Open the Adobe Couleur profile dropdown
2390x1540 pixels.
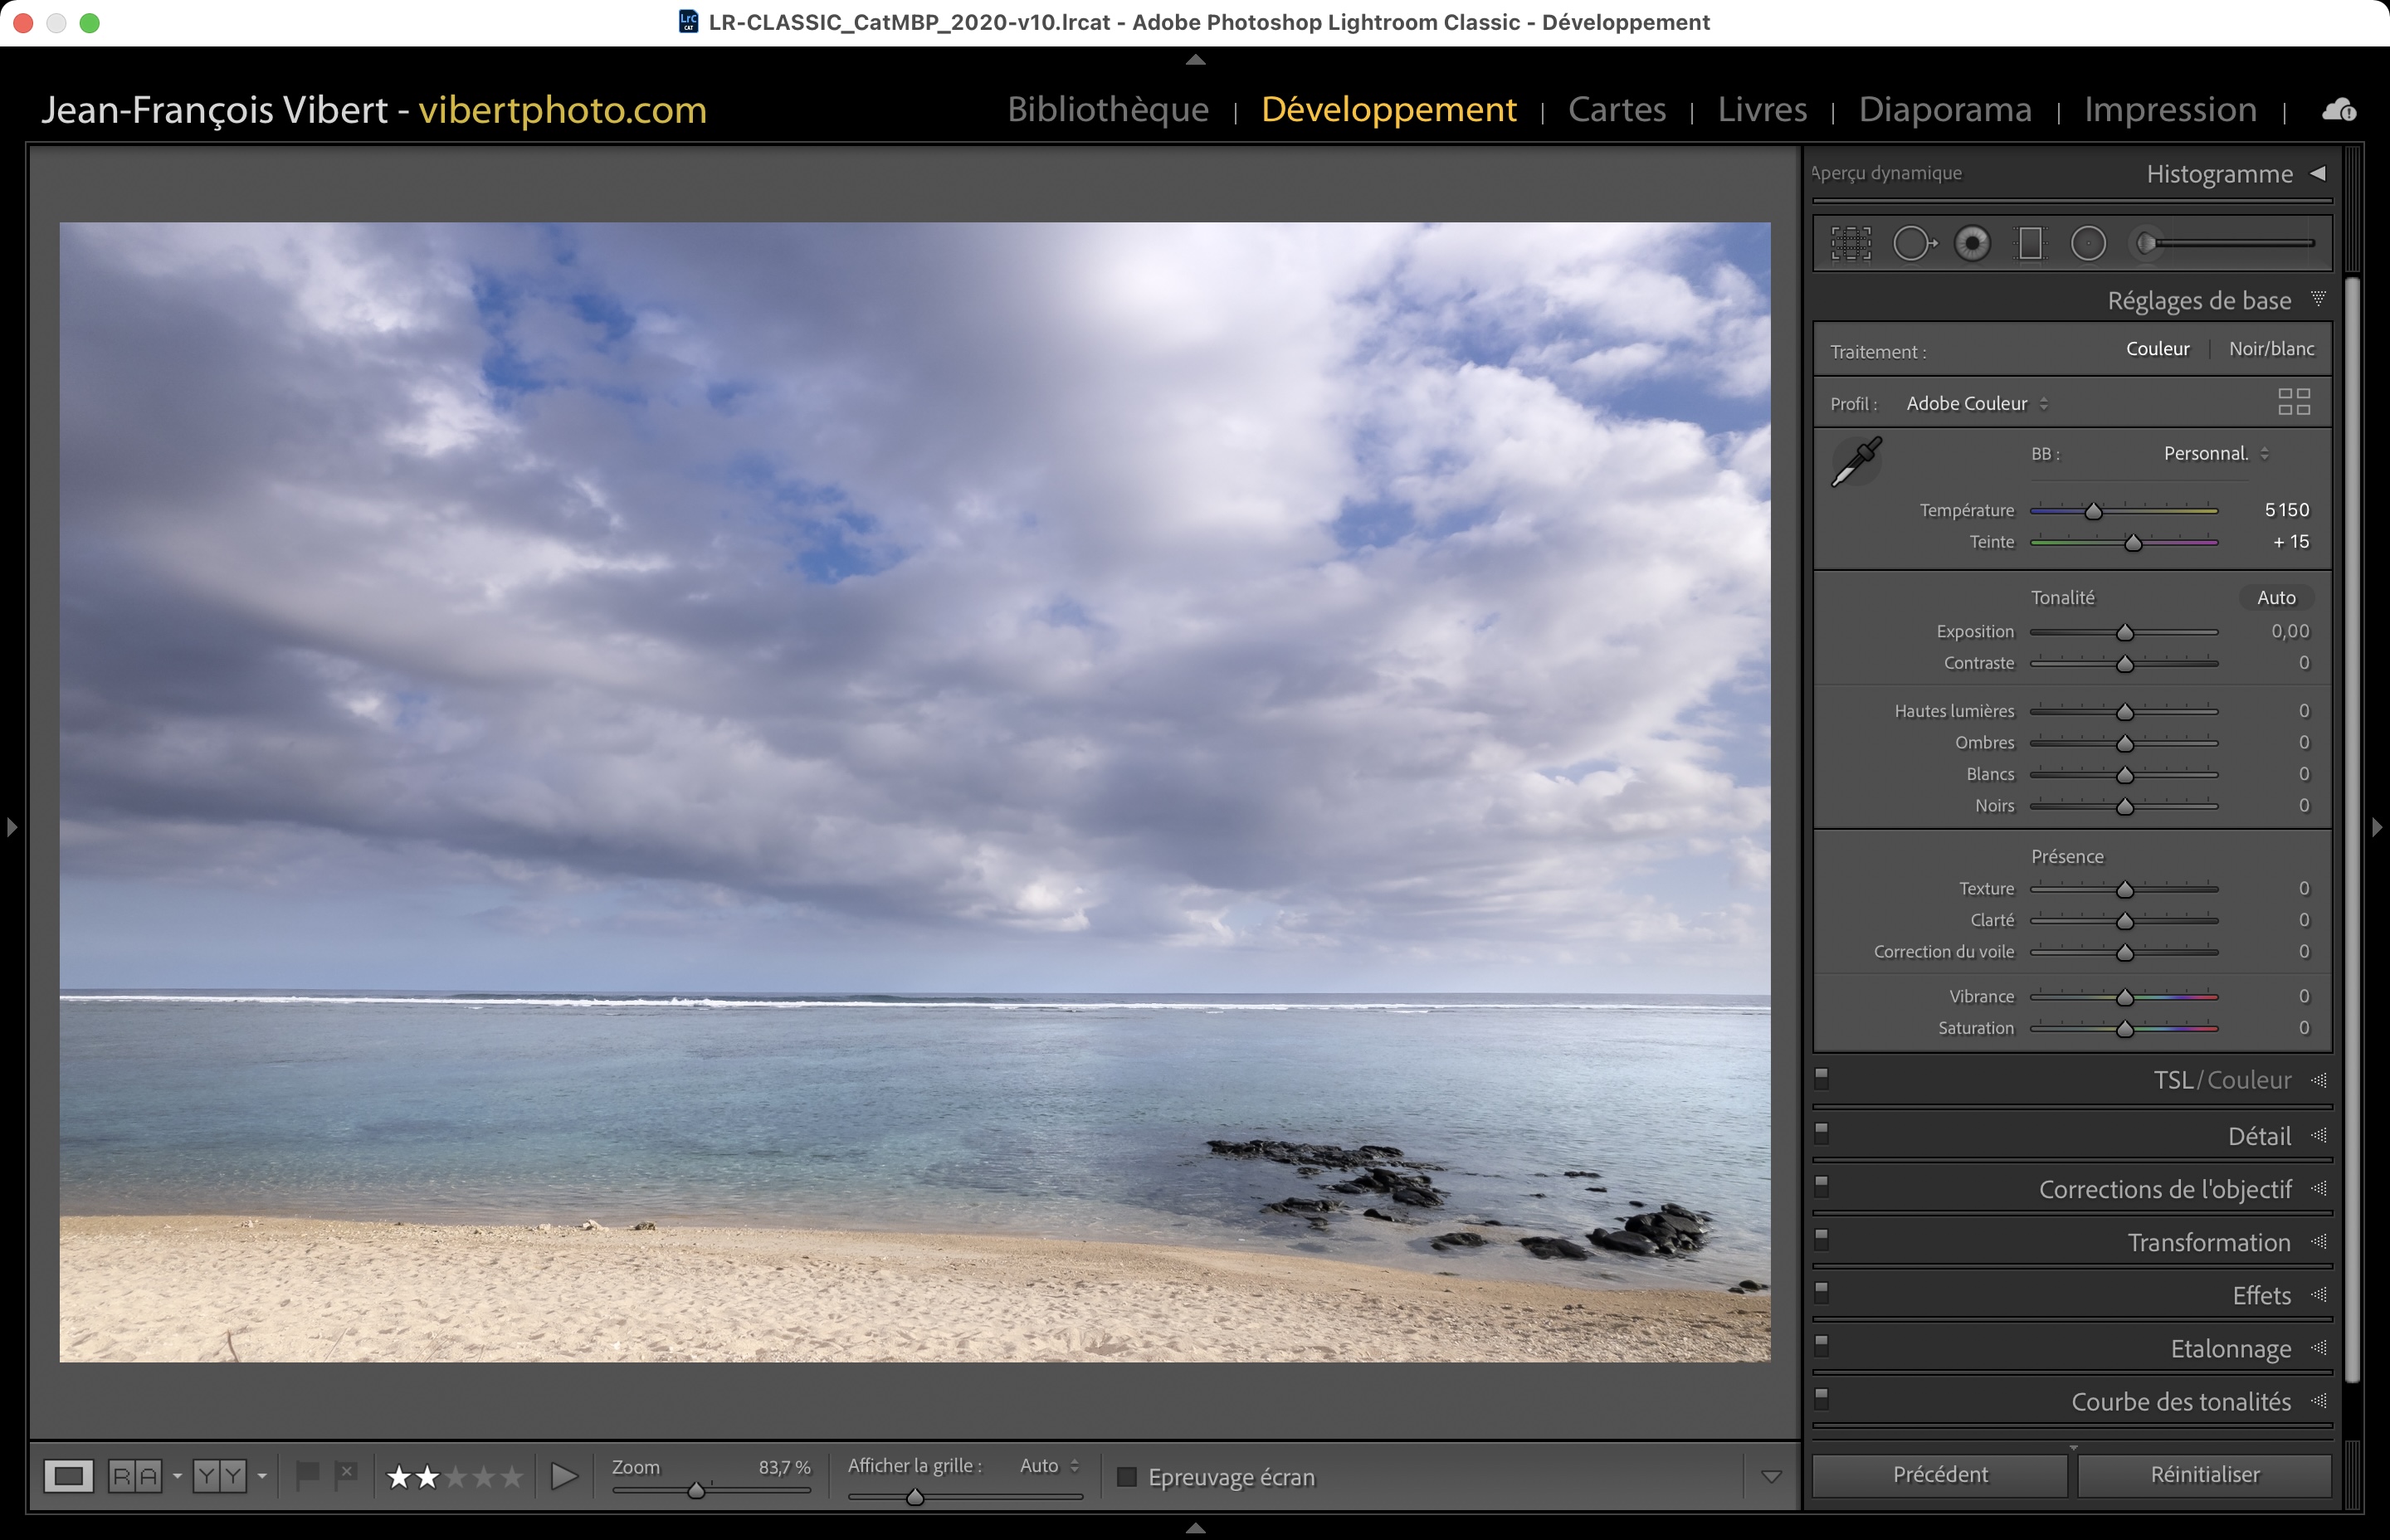click(1976, 404)
